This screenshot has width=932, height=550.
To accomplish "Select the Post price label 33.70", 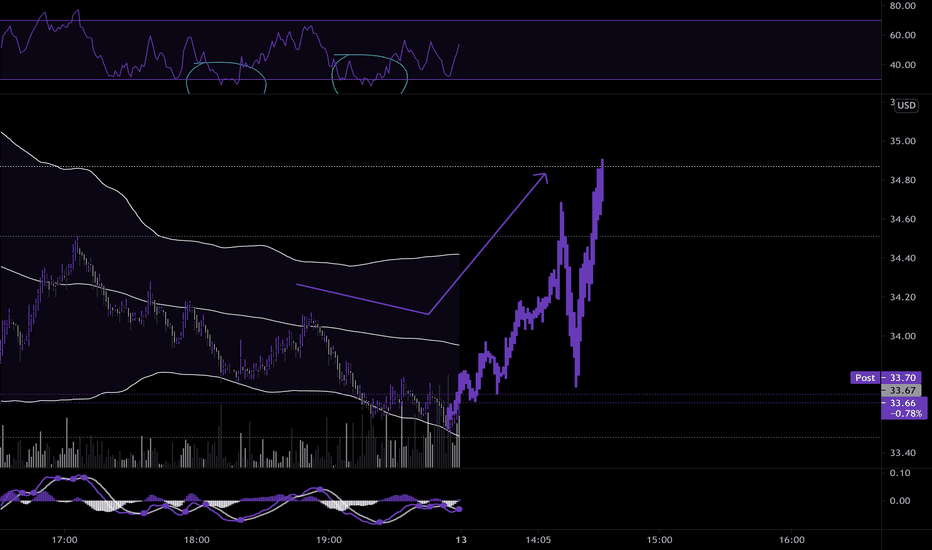I will tap(886, 378).
